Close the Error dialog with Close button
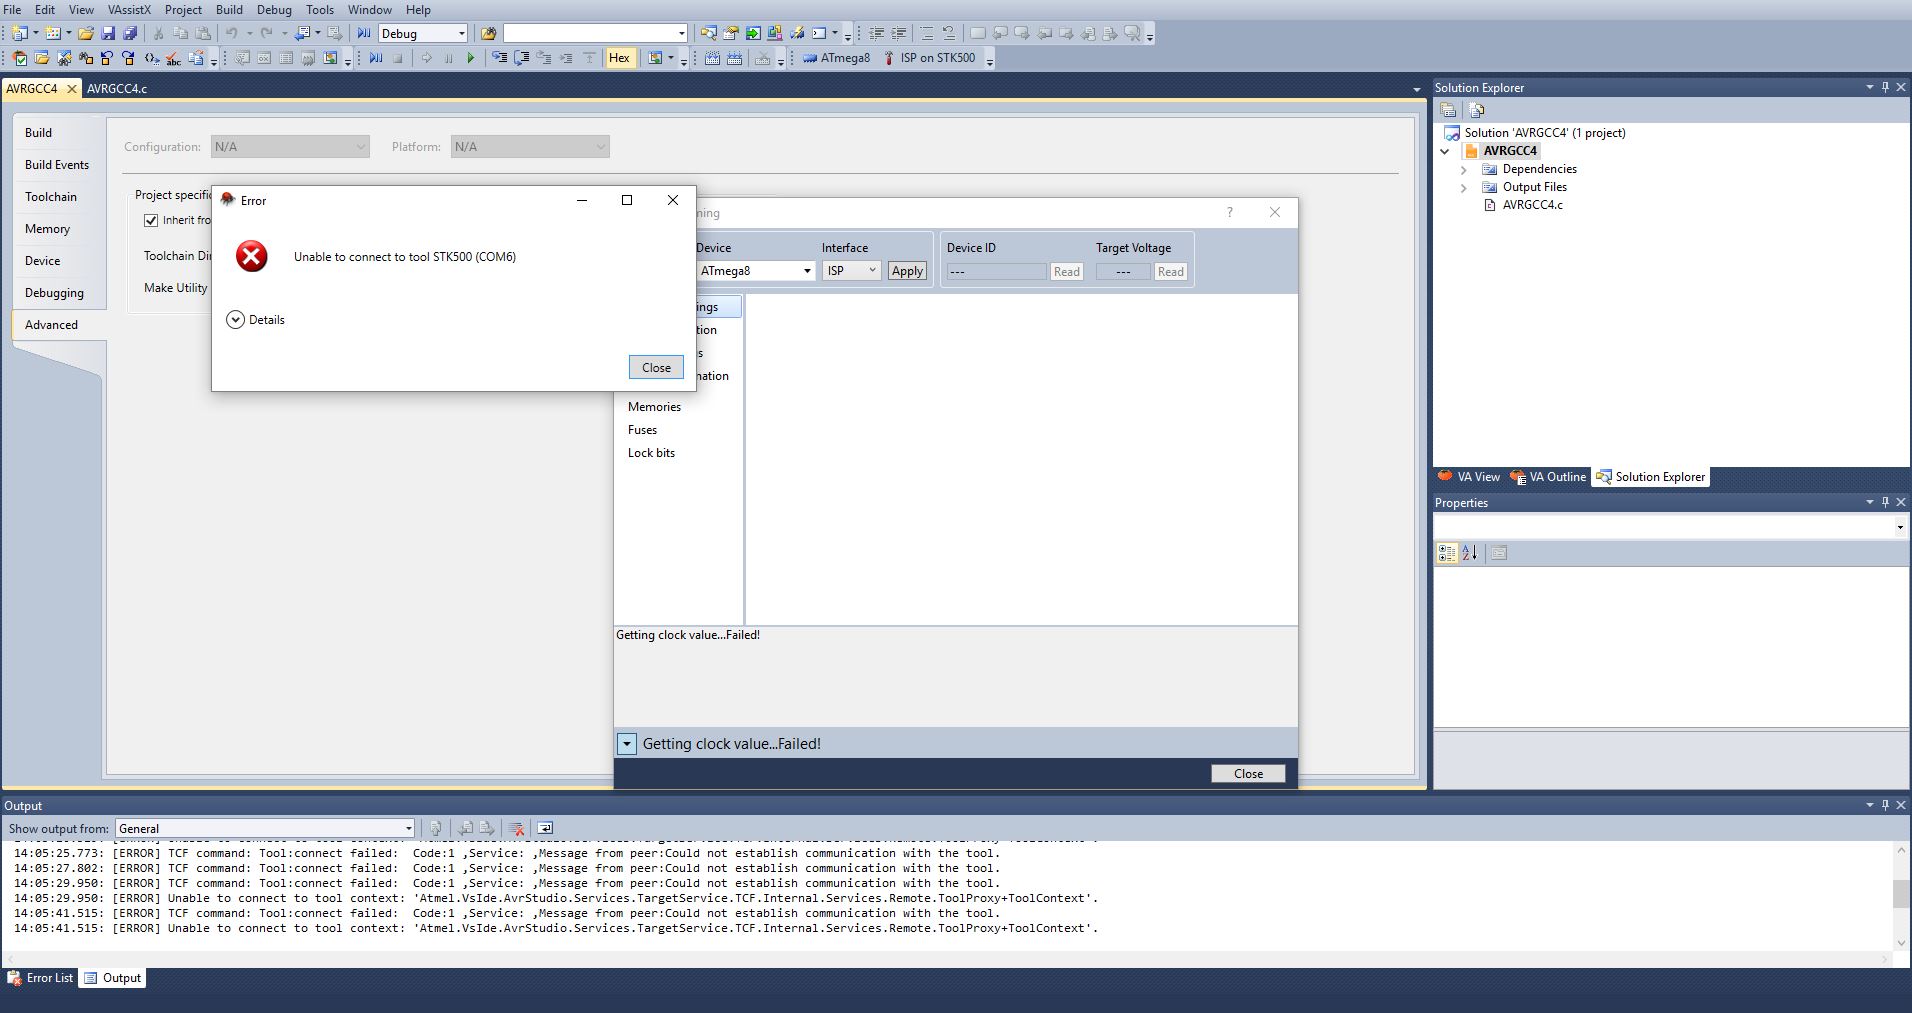The height and width of the screenshot is (1013, 1912). tap(656, 367)
